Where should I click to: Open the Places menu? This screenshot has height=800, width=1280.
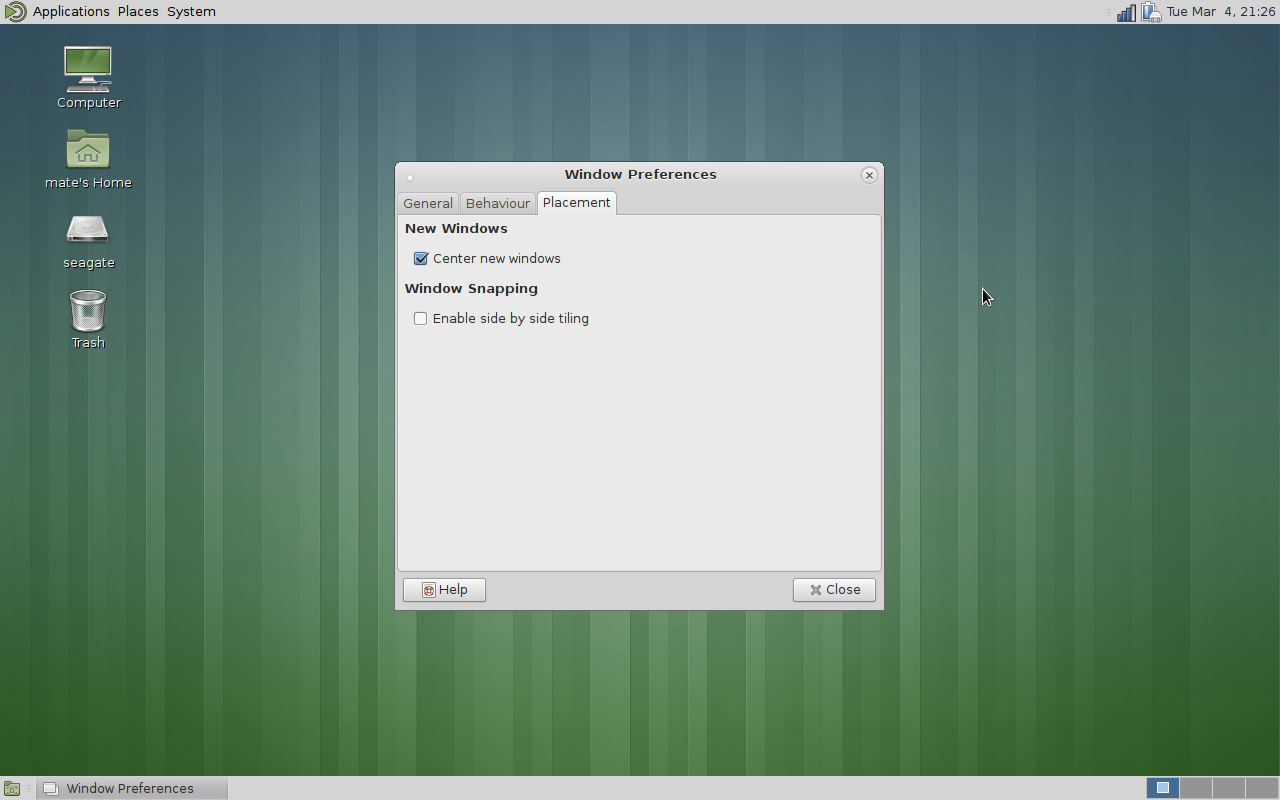pyautogui.click(x=138, y=12)
